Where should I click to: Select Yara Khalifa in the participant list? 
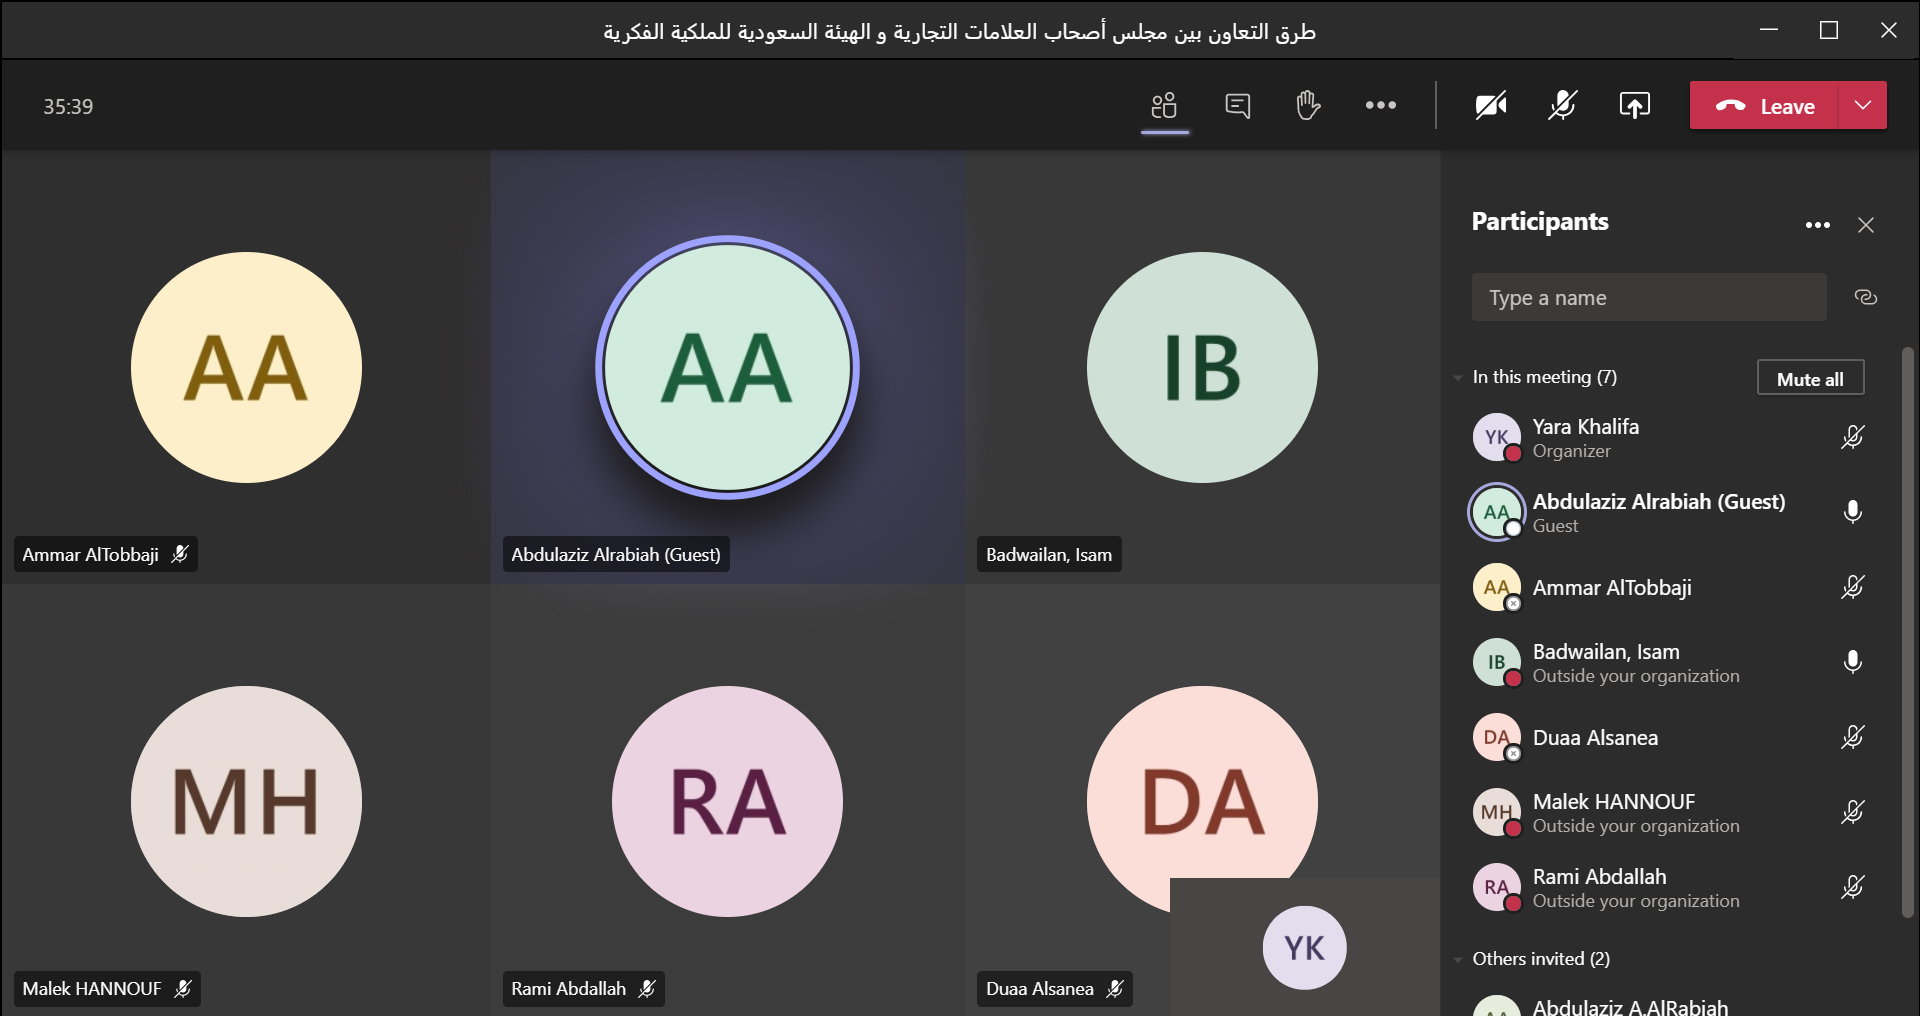1670,437
